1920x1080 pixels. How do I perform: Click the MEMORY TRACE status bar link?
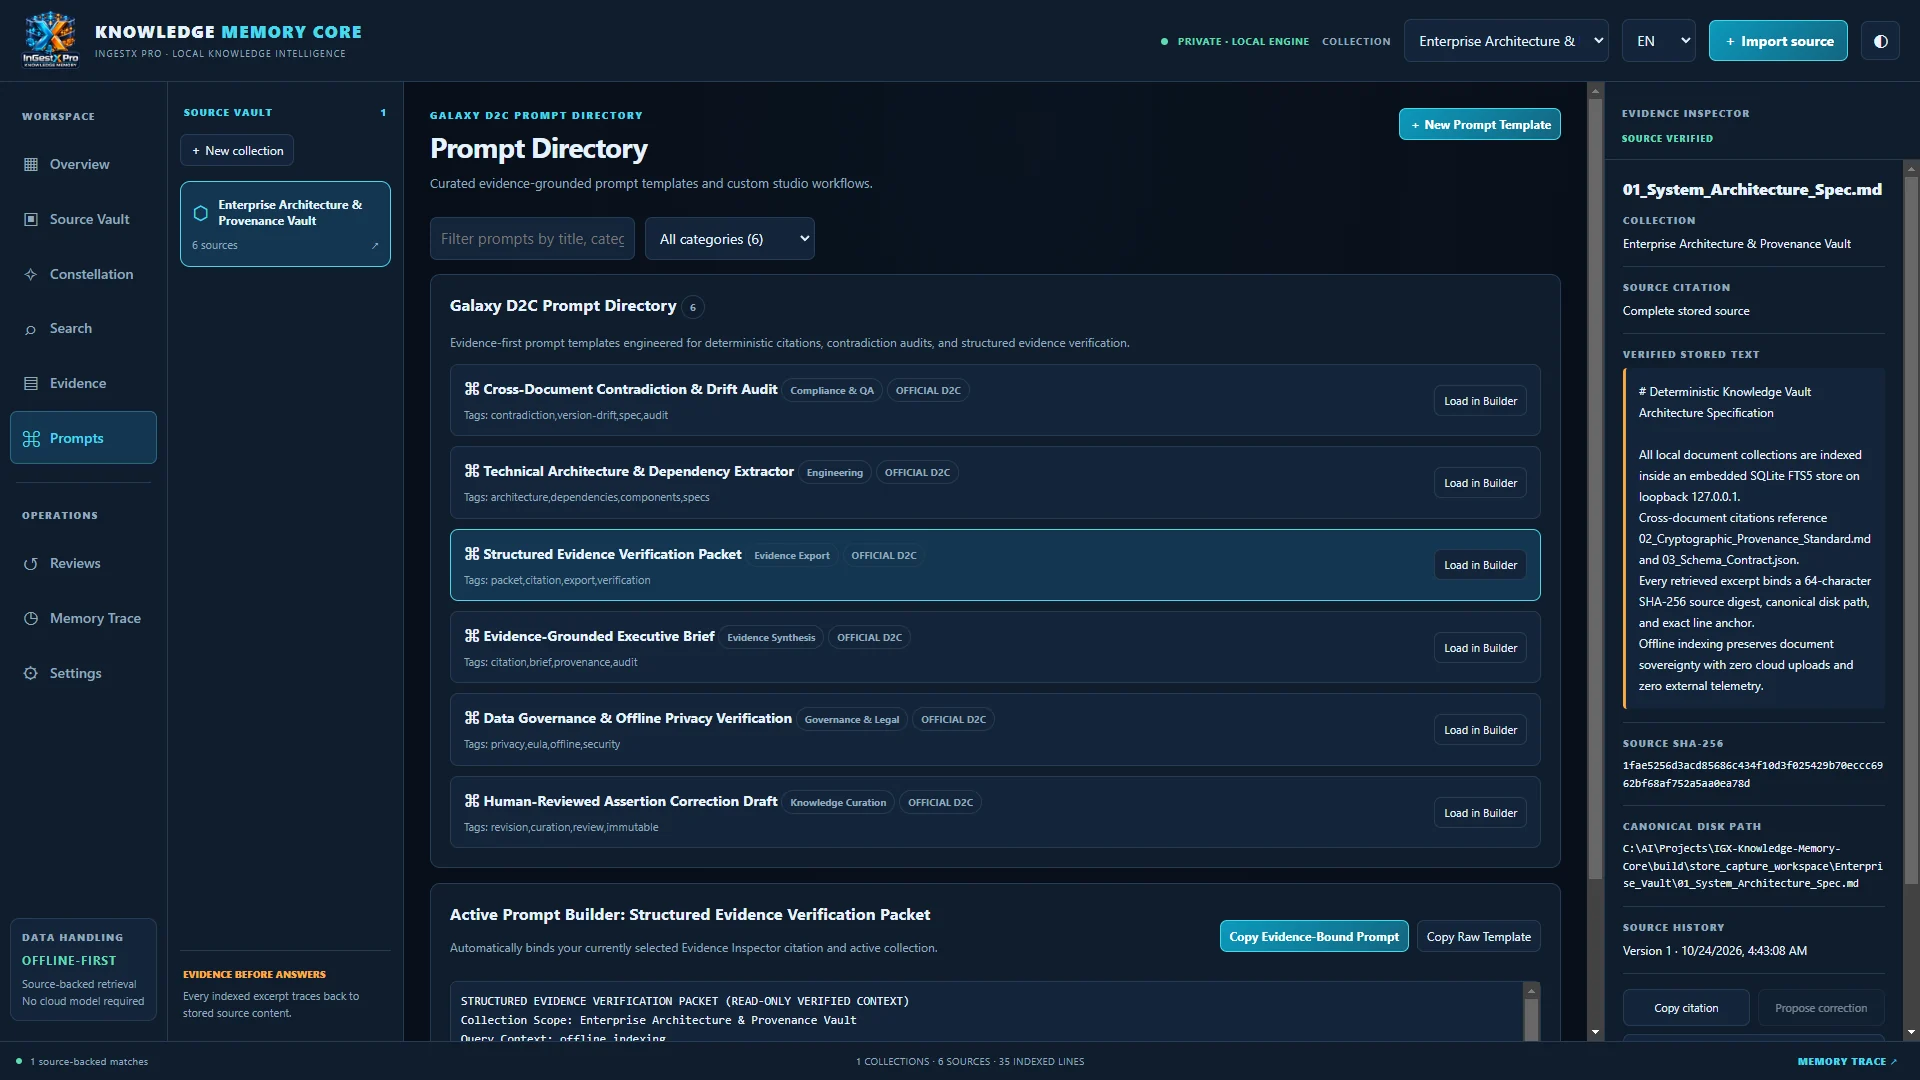1846,1061
